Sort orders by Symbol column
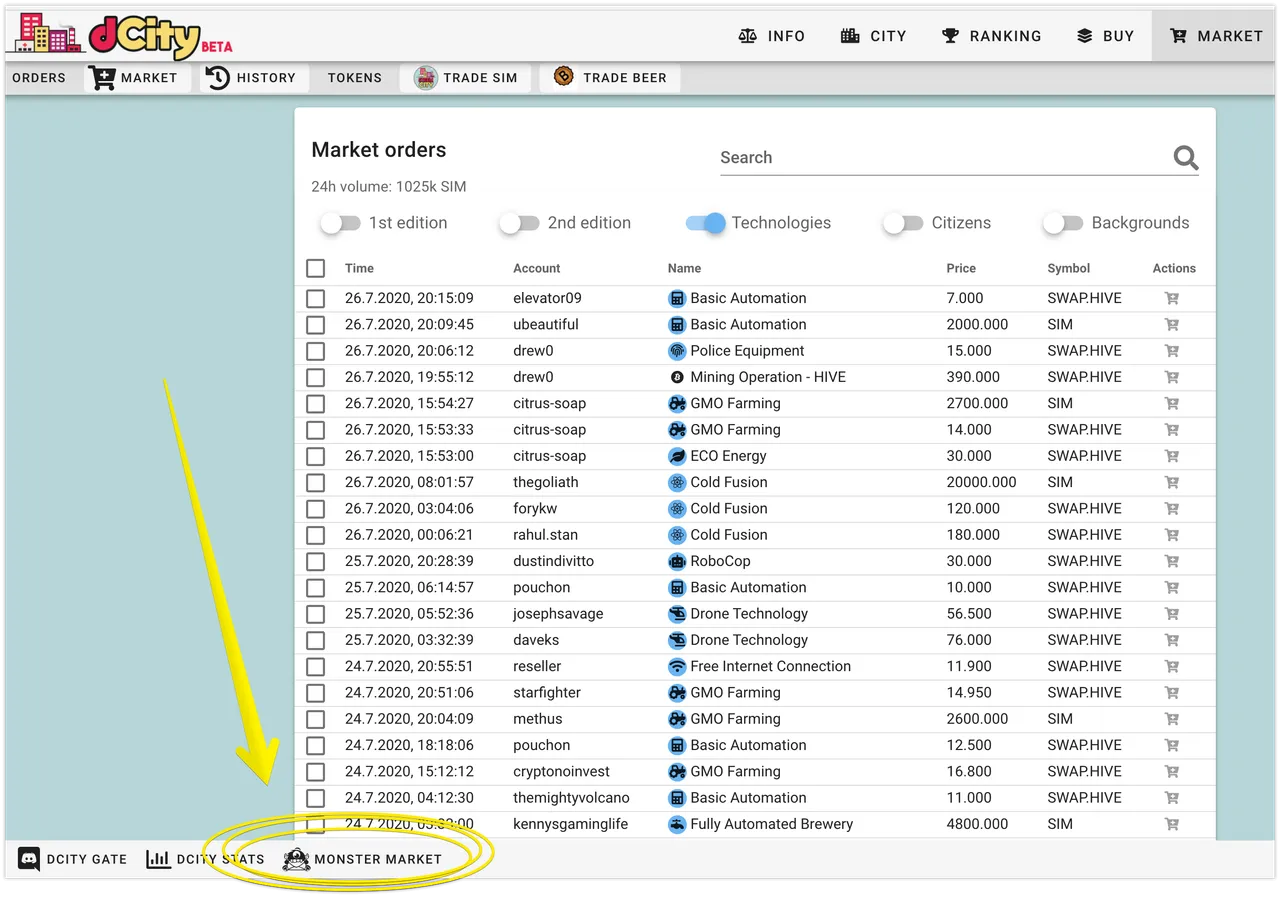The width and height of the screenshot is (1280, 899). click(x=1069, y=268)
